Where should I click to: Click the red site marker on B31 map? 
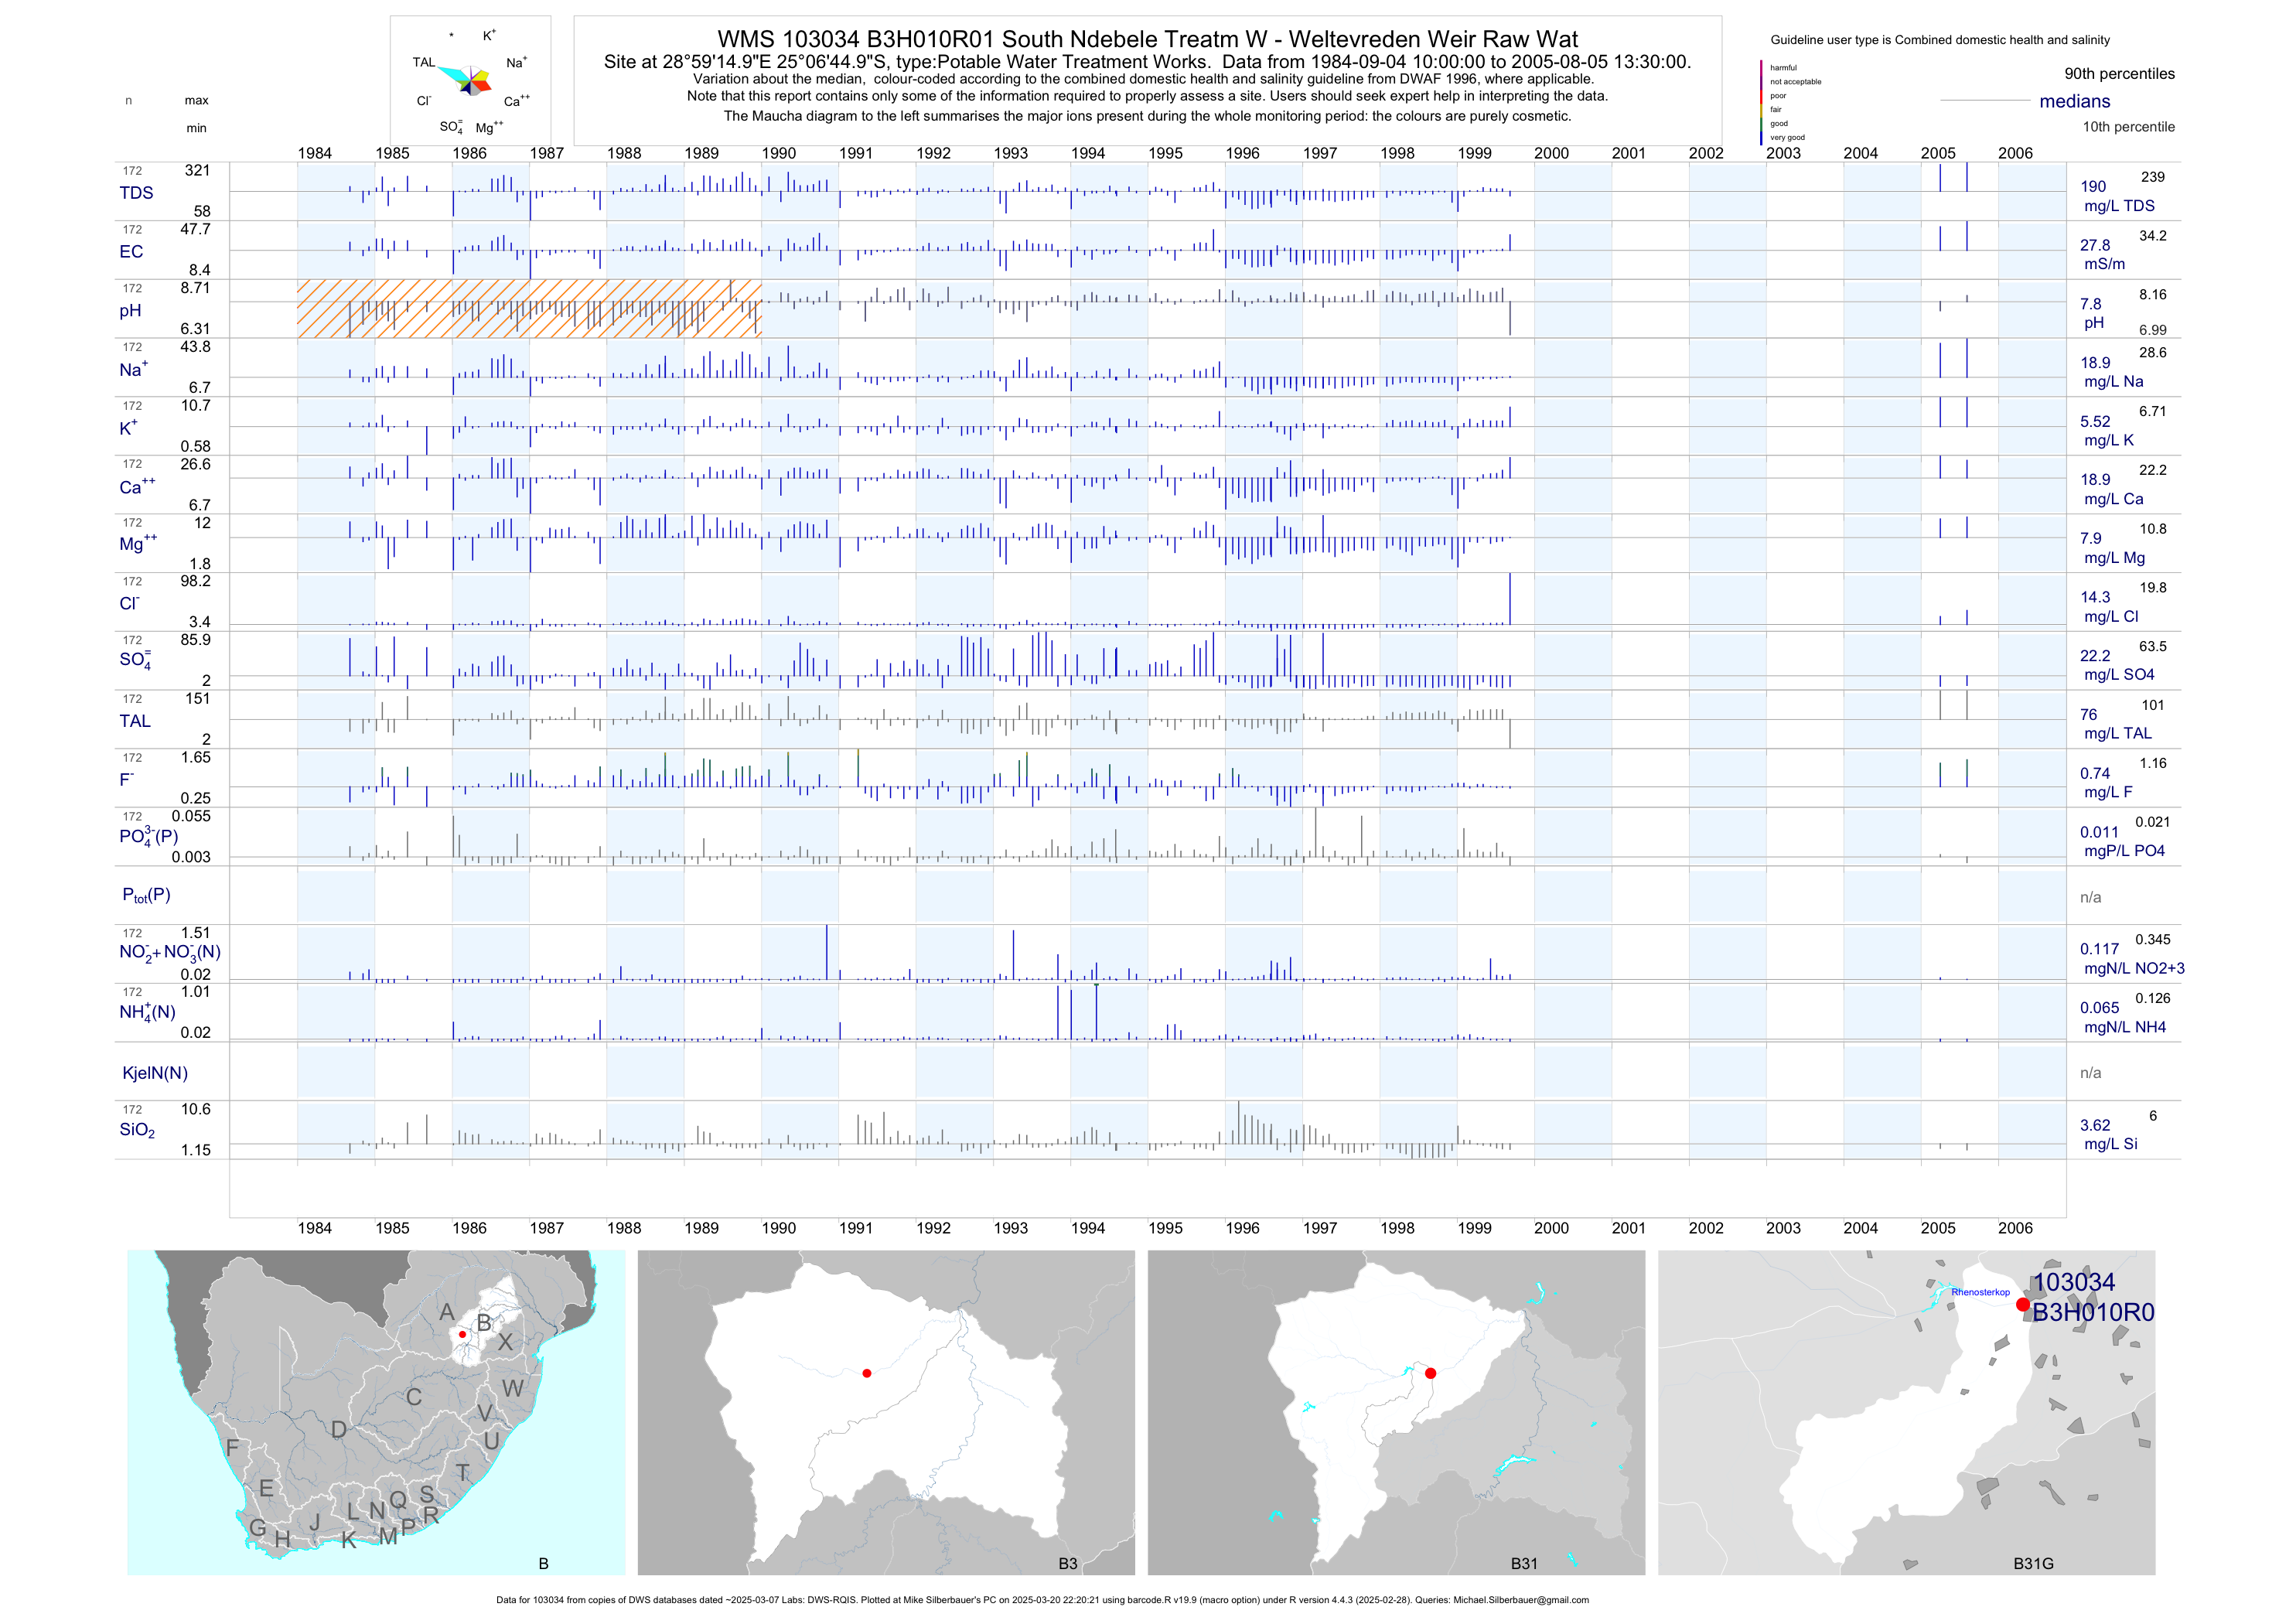(x=1430, y=1373)
